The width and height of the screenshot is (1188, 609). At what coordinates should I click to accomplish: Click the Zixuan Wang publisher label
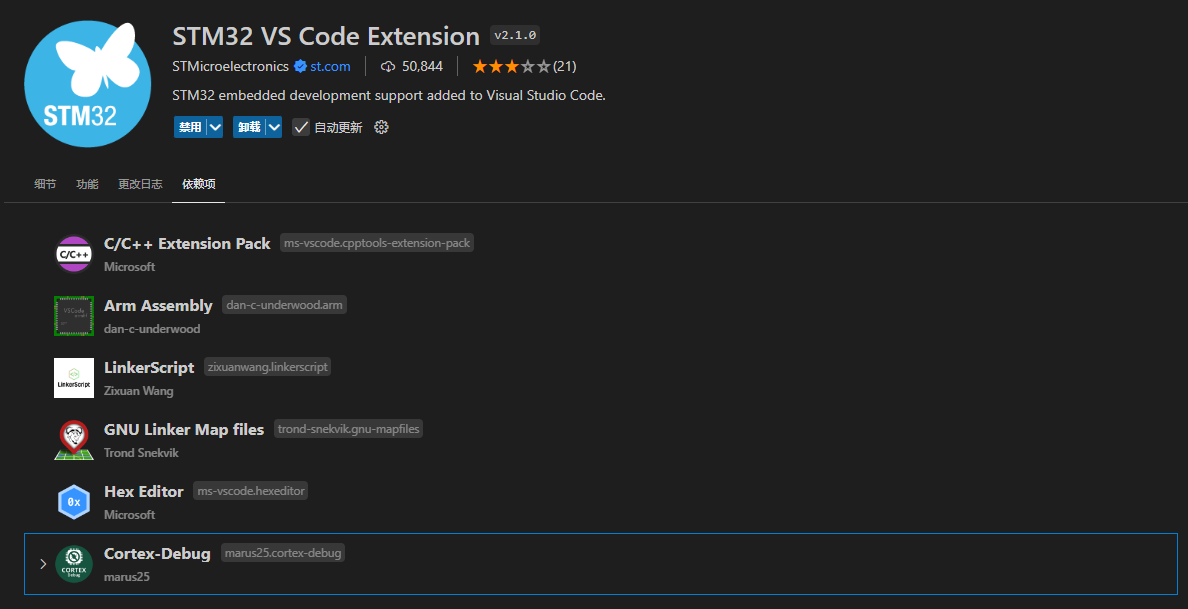[139, 392]
